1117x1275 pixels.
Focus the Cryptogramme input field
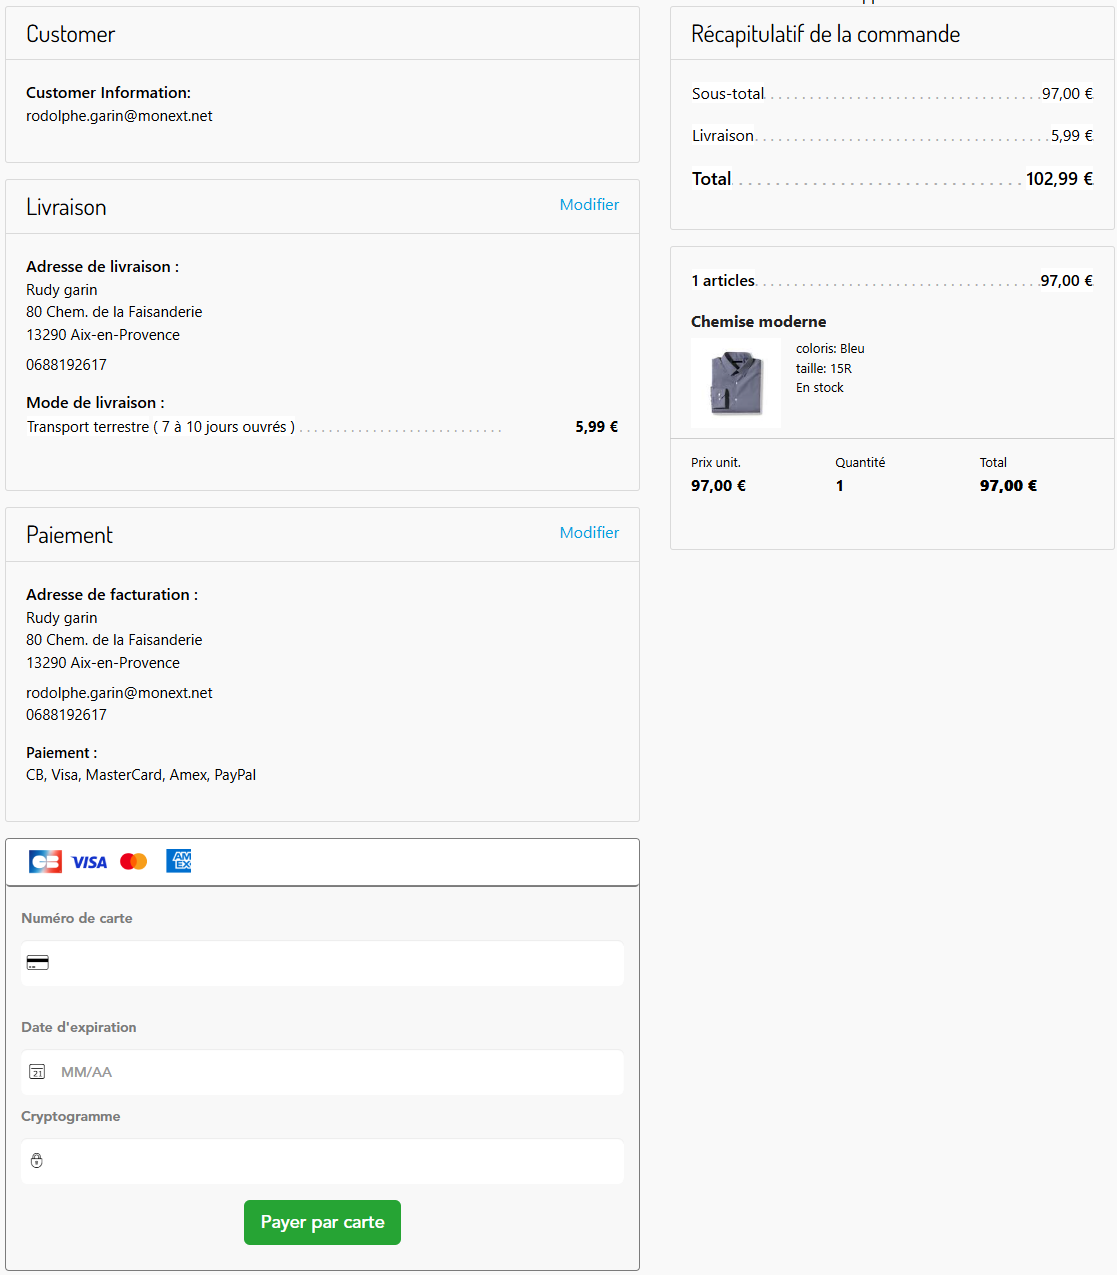(x=322, y=1161)
